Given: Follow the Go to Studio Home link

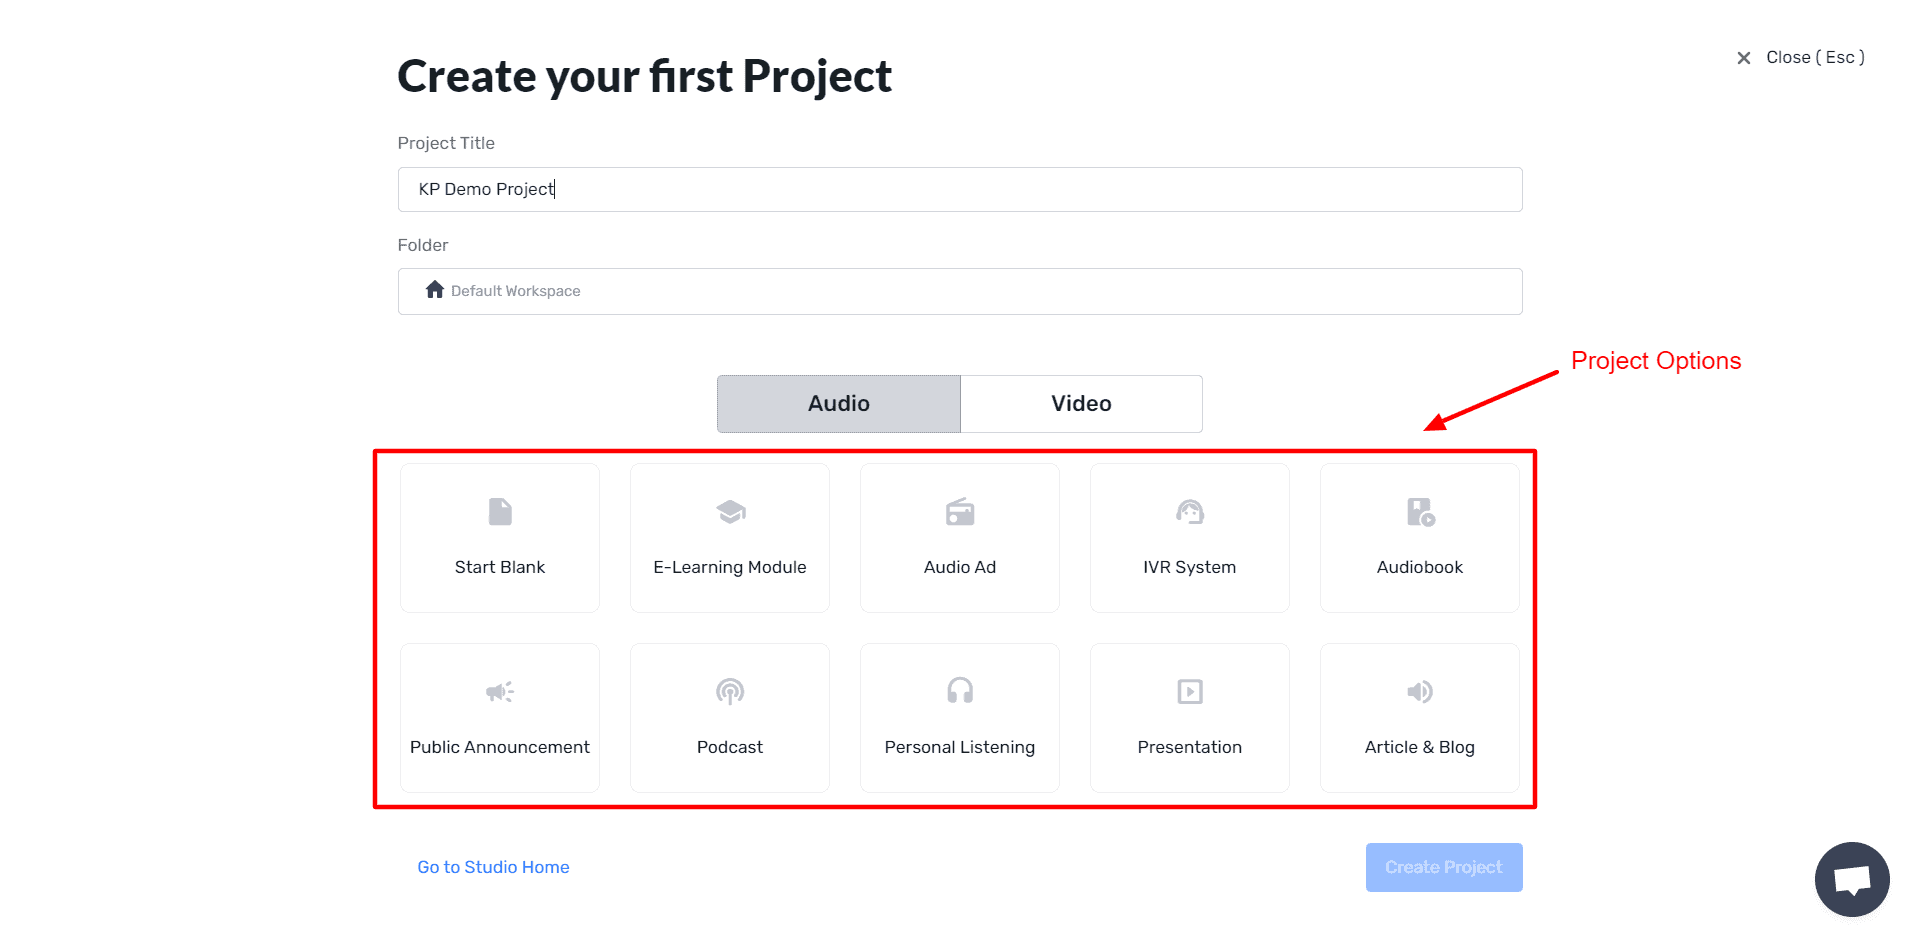Looking at the screenshot, I should [x=493, y=867].
